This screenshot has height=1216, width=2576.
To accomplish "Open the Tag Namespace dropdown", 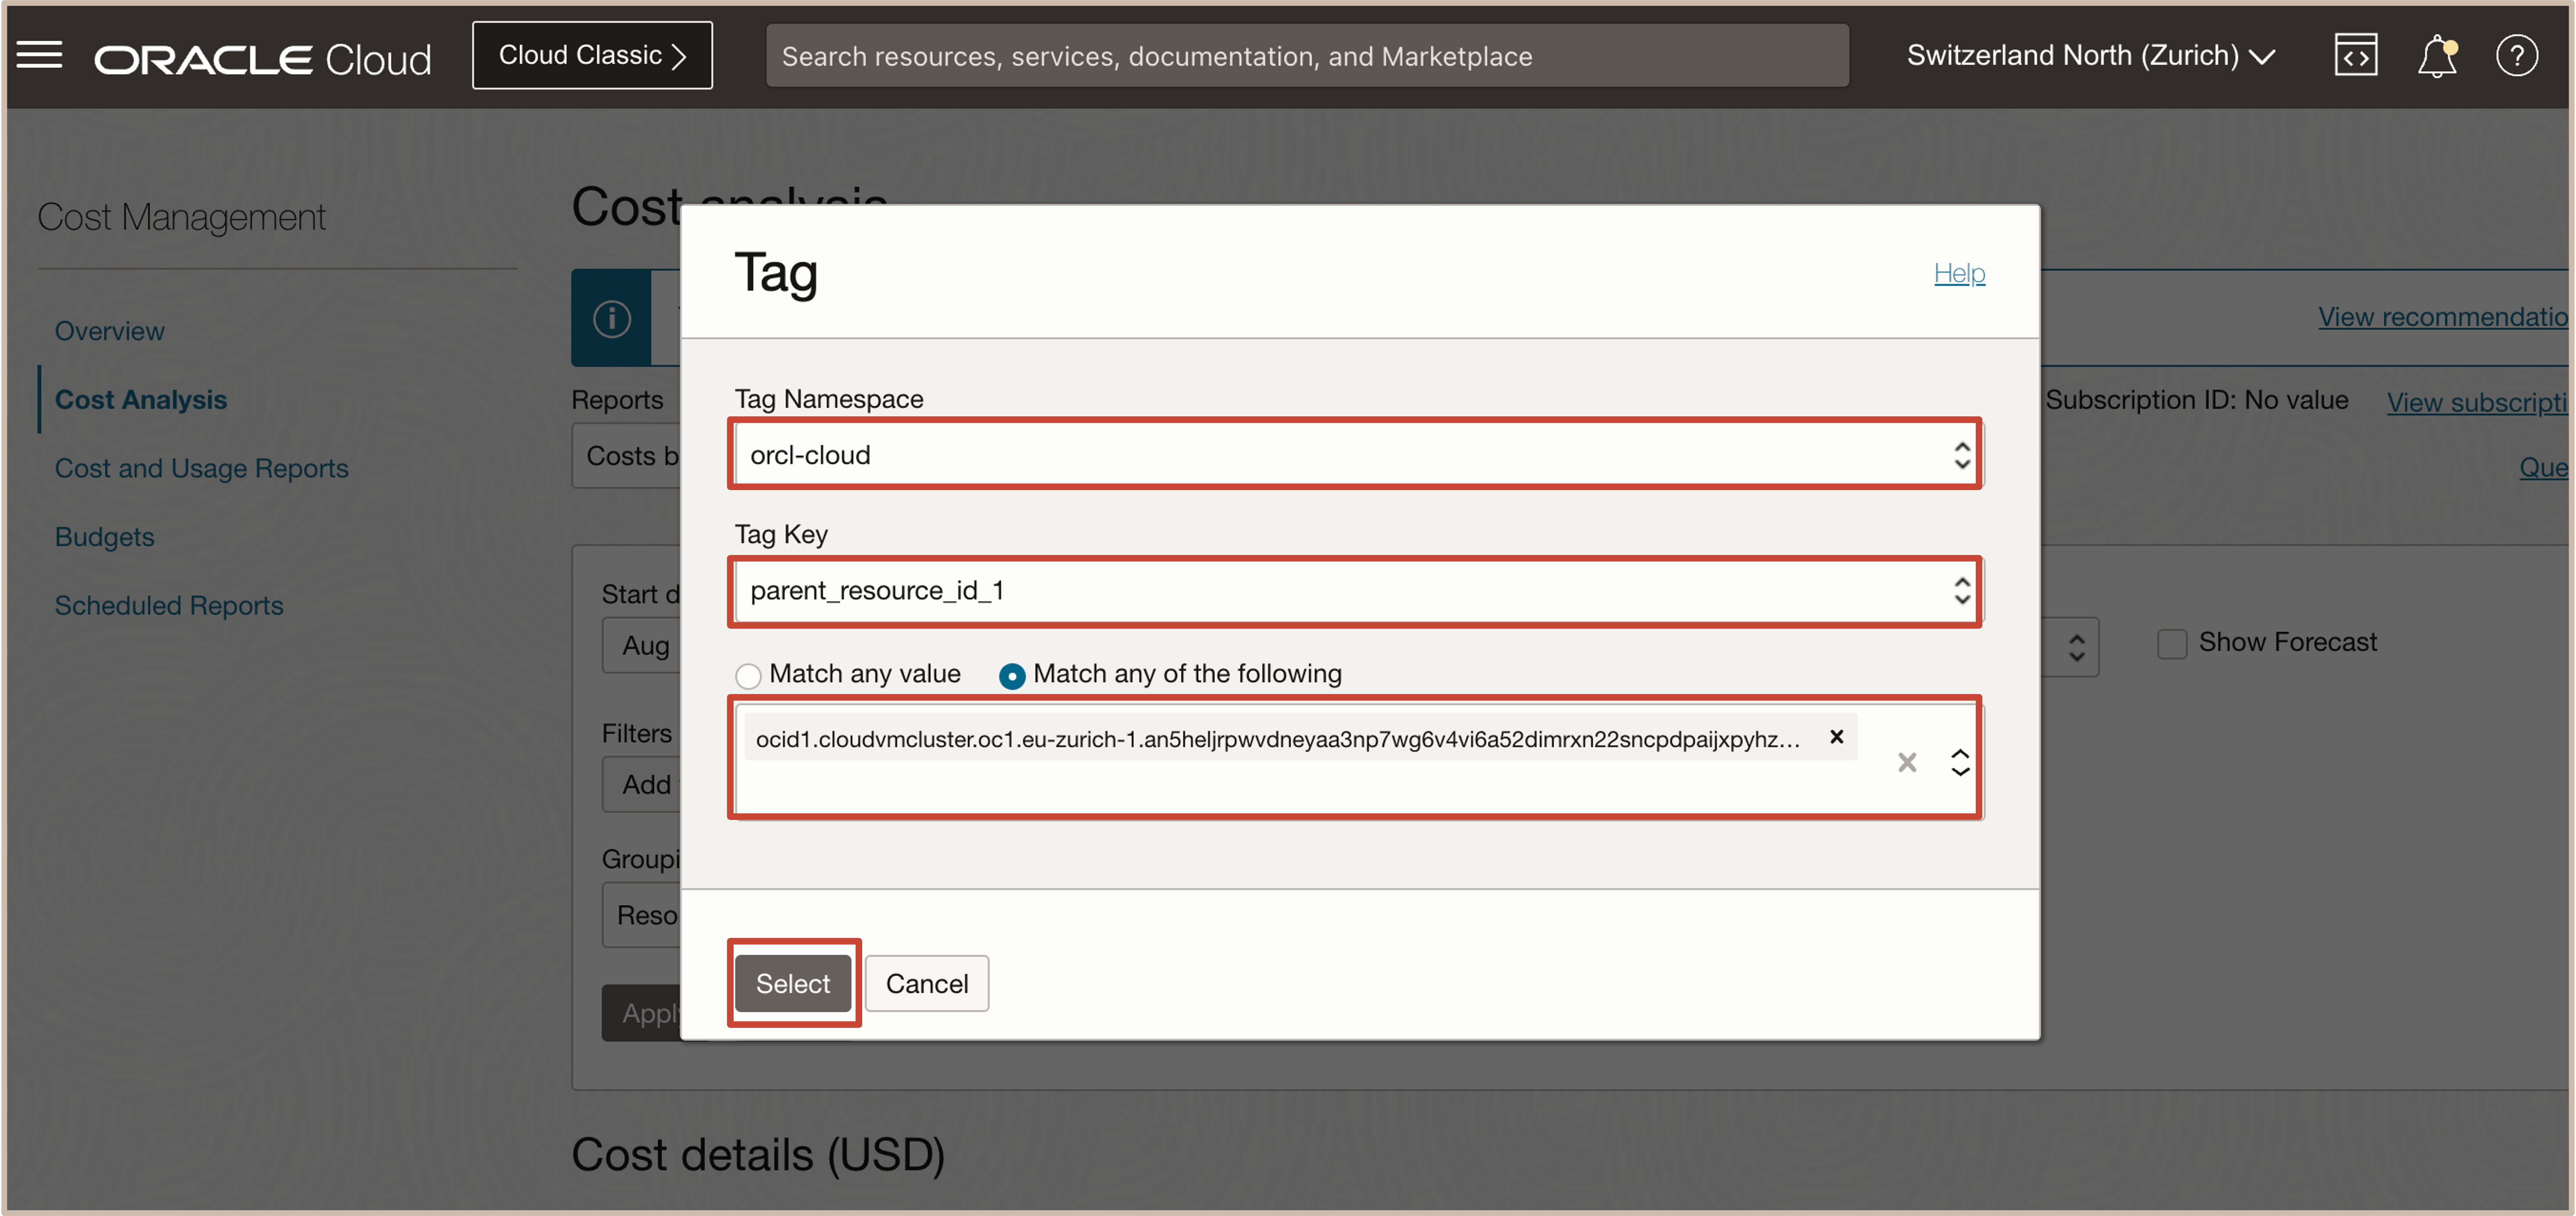I will click(x=1354, y=455).
